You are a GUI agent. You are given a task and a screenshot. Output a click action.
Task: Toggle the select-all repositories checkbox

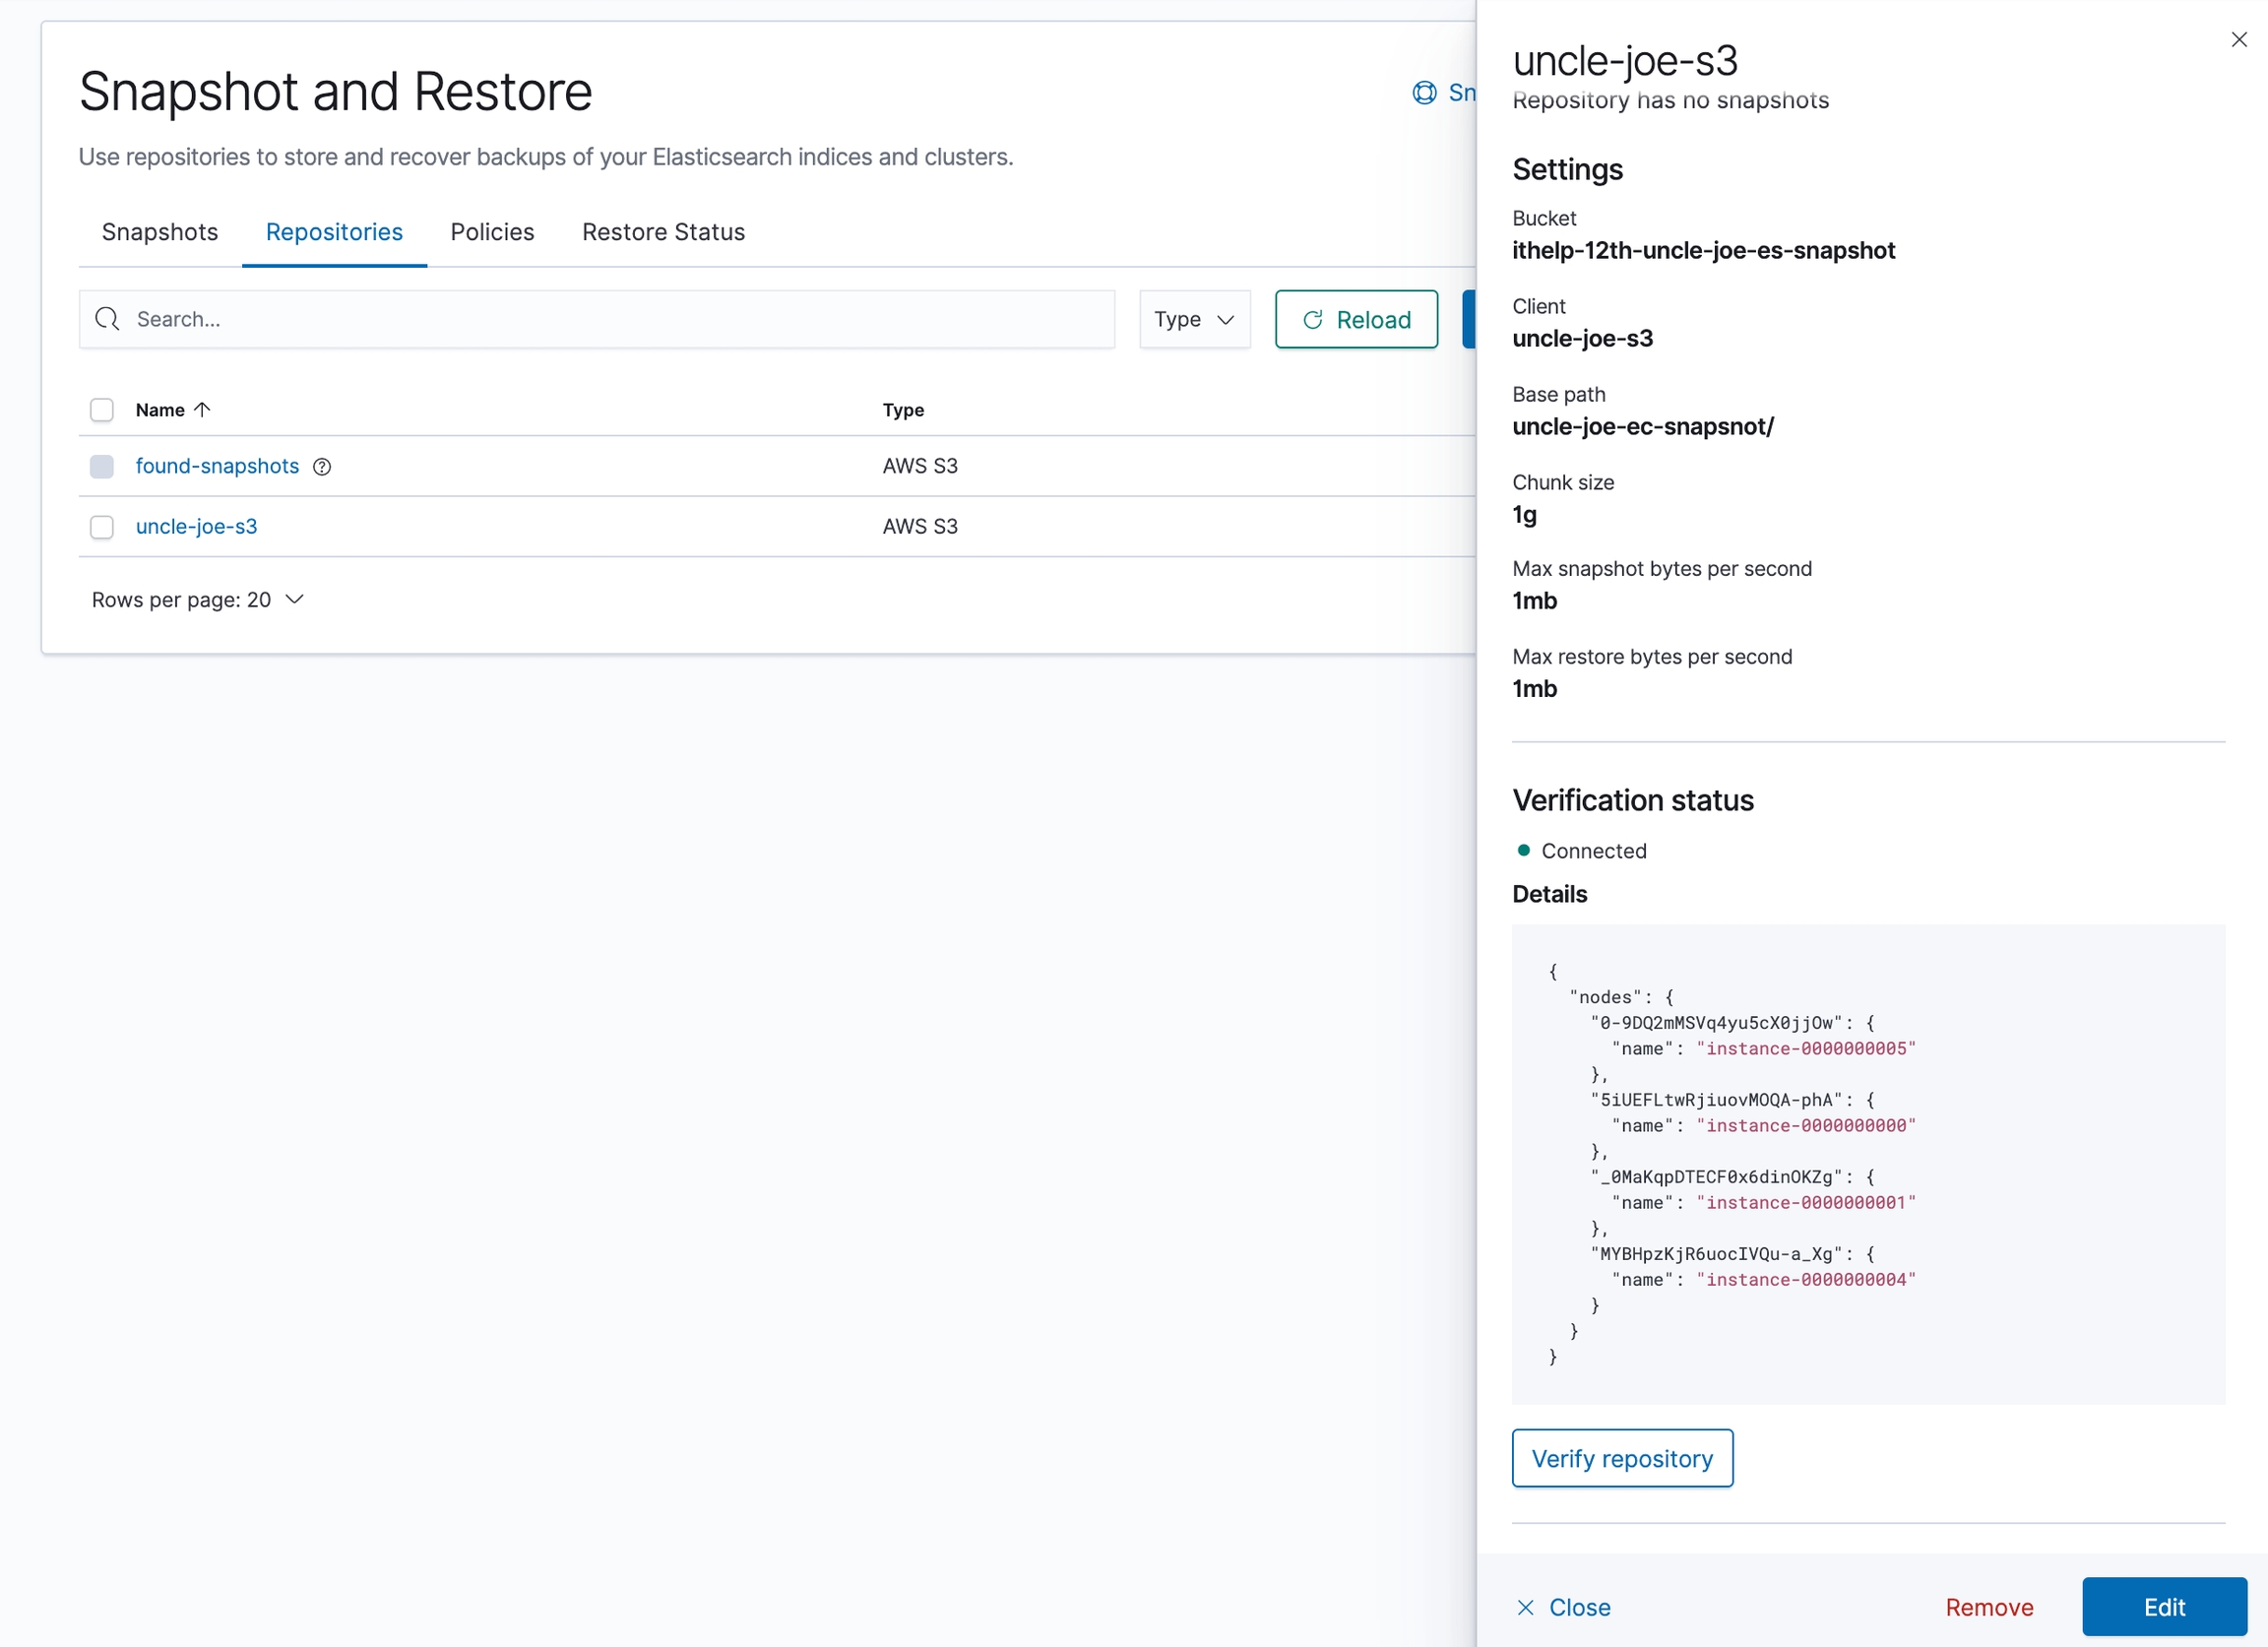102,410
